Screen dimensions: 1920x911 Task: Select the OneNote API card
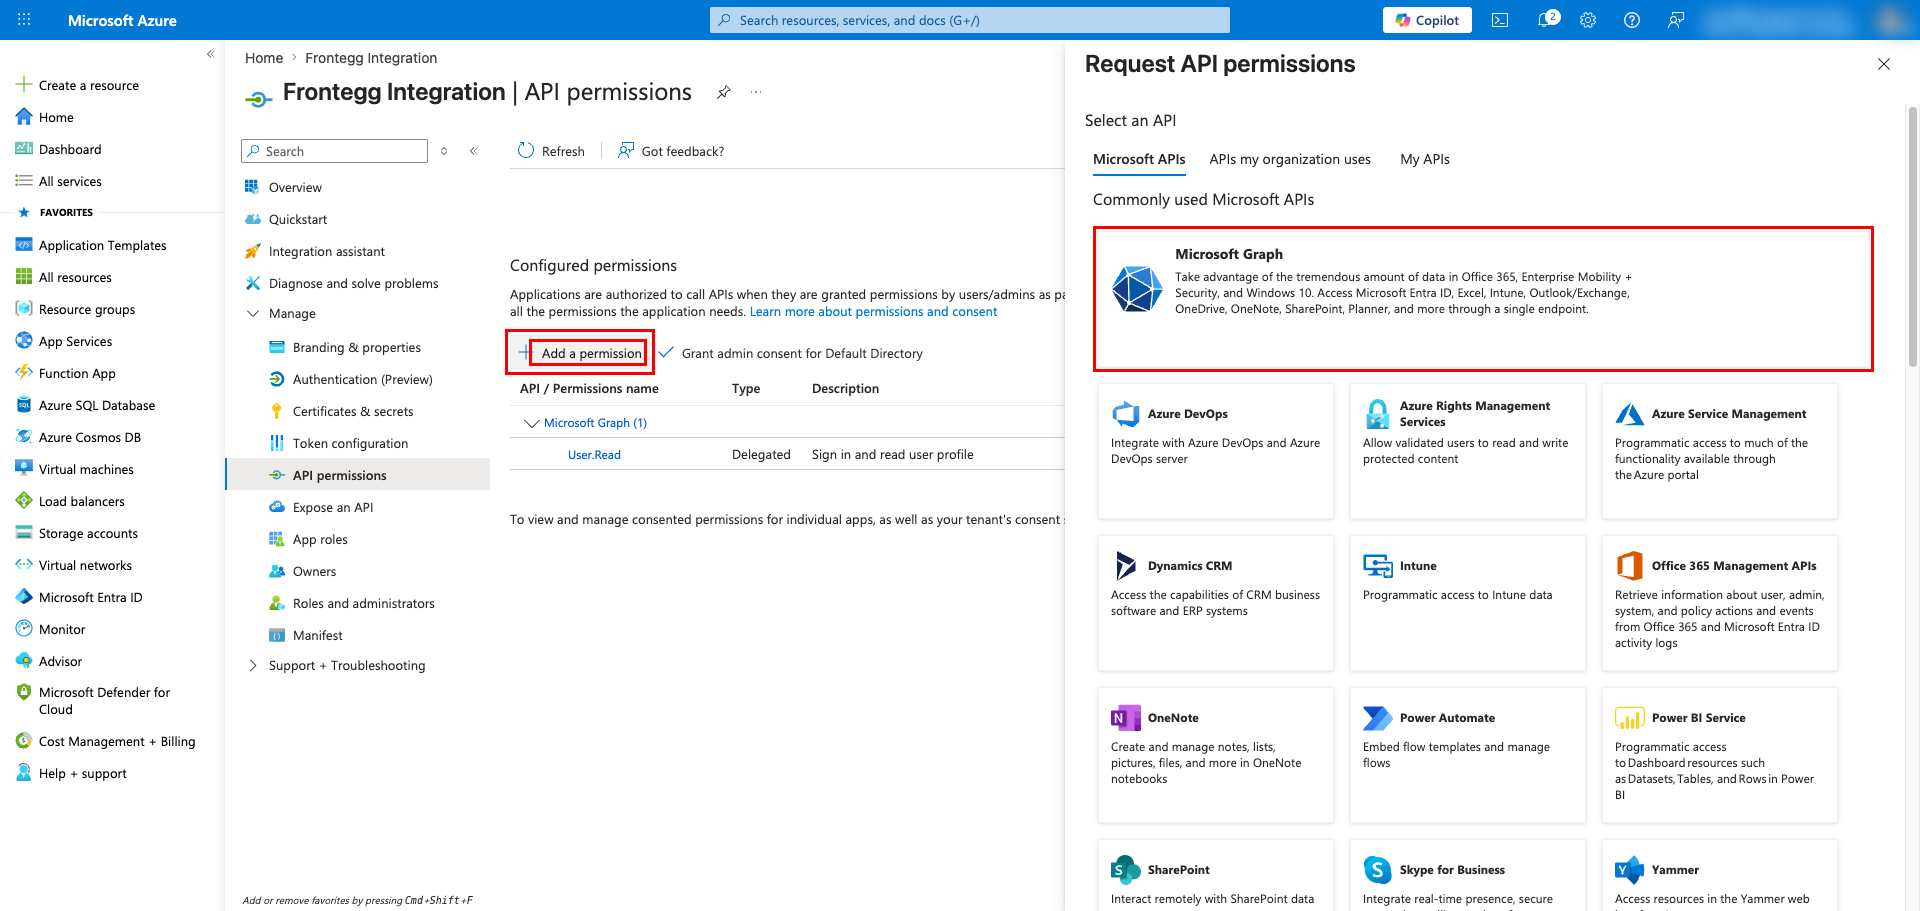1216,755
